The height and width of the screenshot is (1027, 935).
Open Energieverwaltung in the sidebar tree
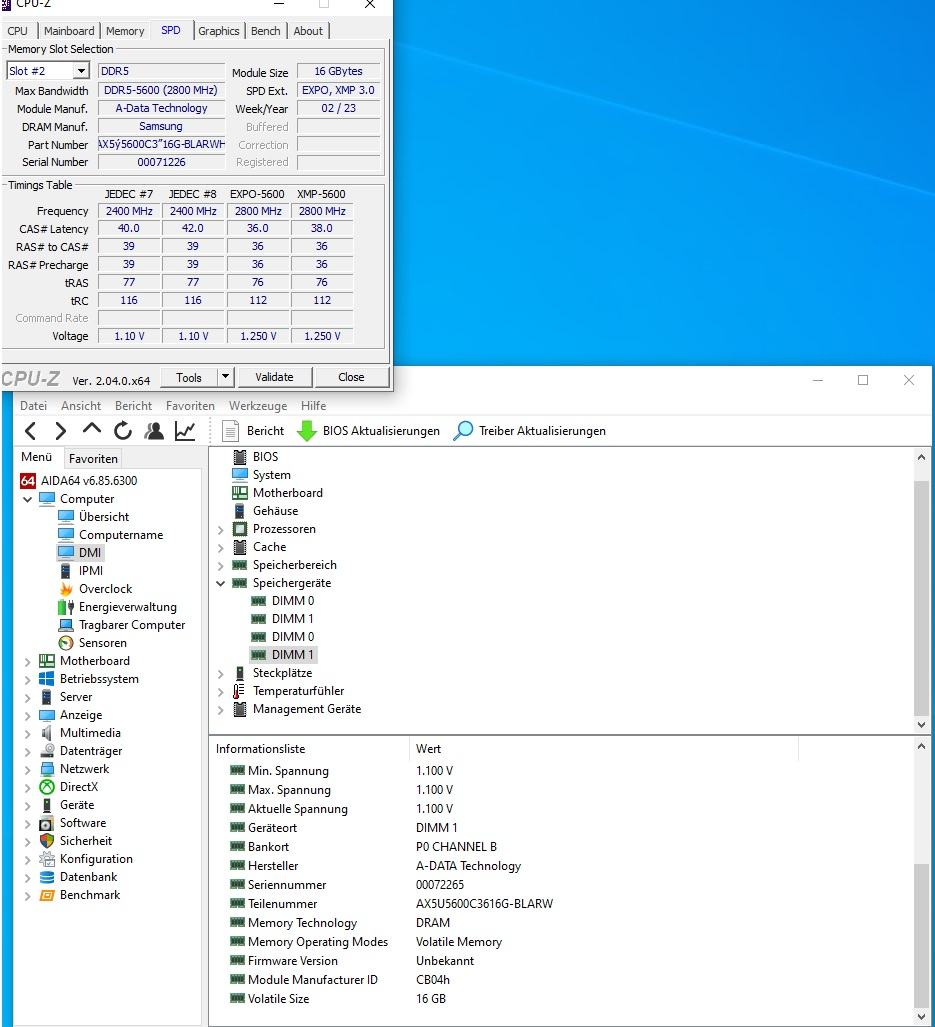[x=128, y=607]
